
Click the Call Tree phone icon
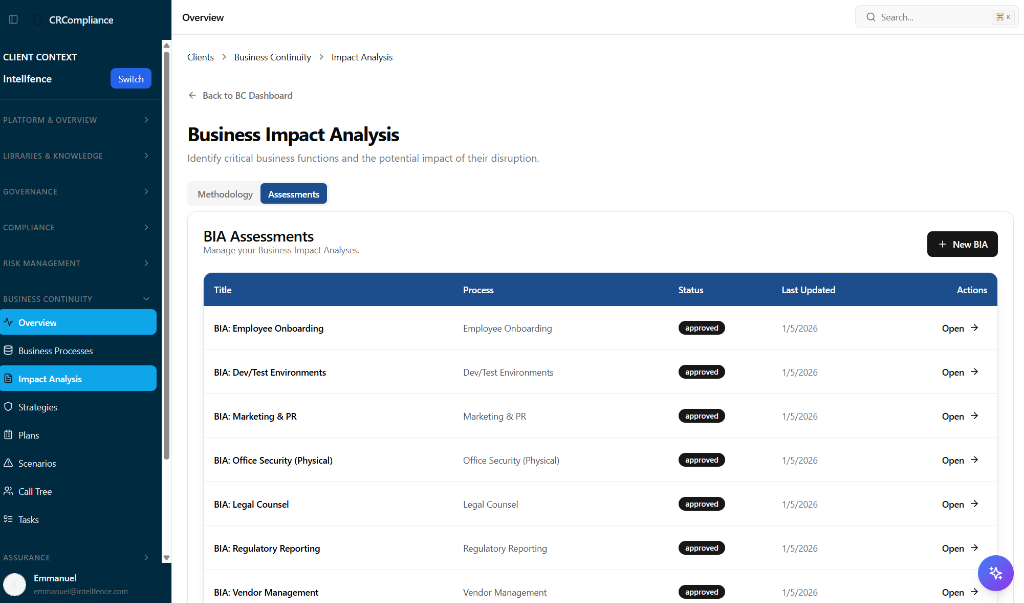(x=9, y=491)
